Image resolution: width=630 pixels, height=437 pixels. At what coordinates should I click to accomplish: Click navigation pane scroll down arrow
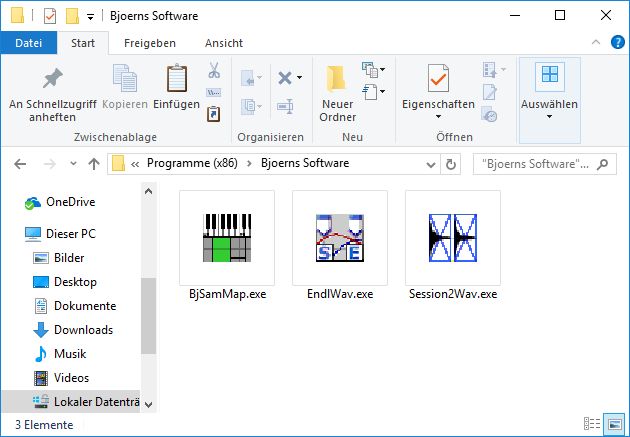(148, 404)
